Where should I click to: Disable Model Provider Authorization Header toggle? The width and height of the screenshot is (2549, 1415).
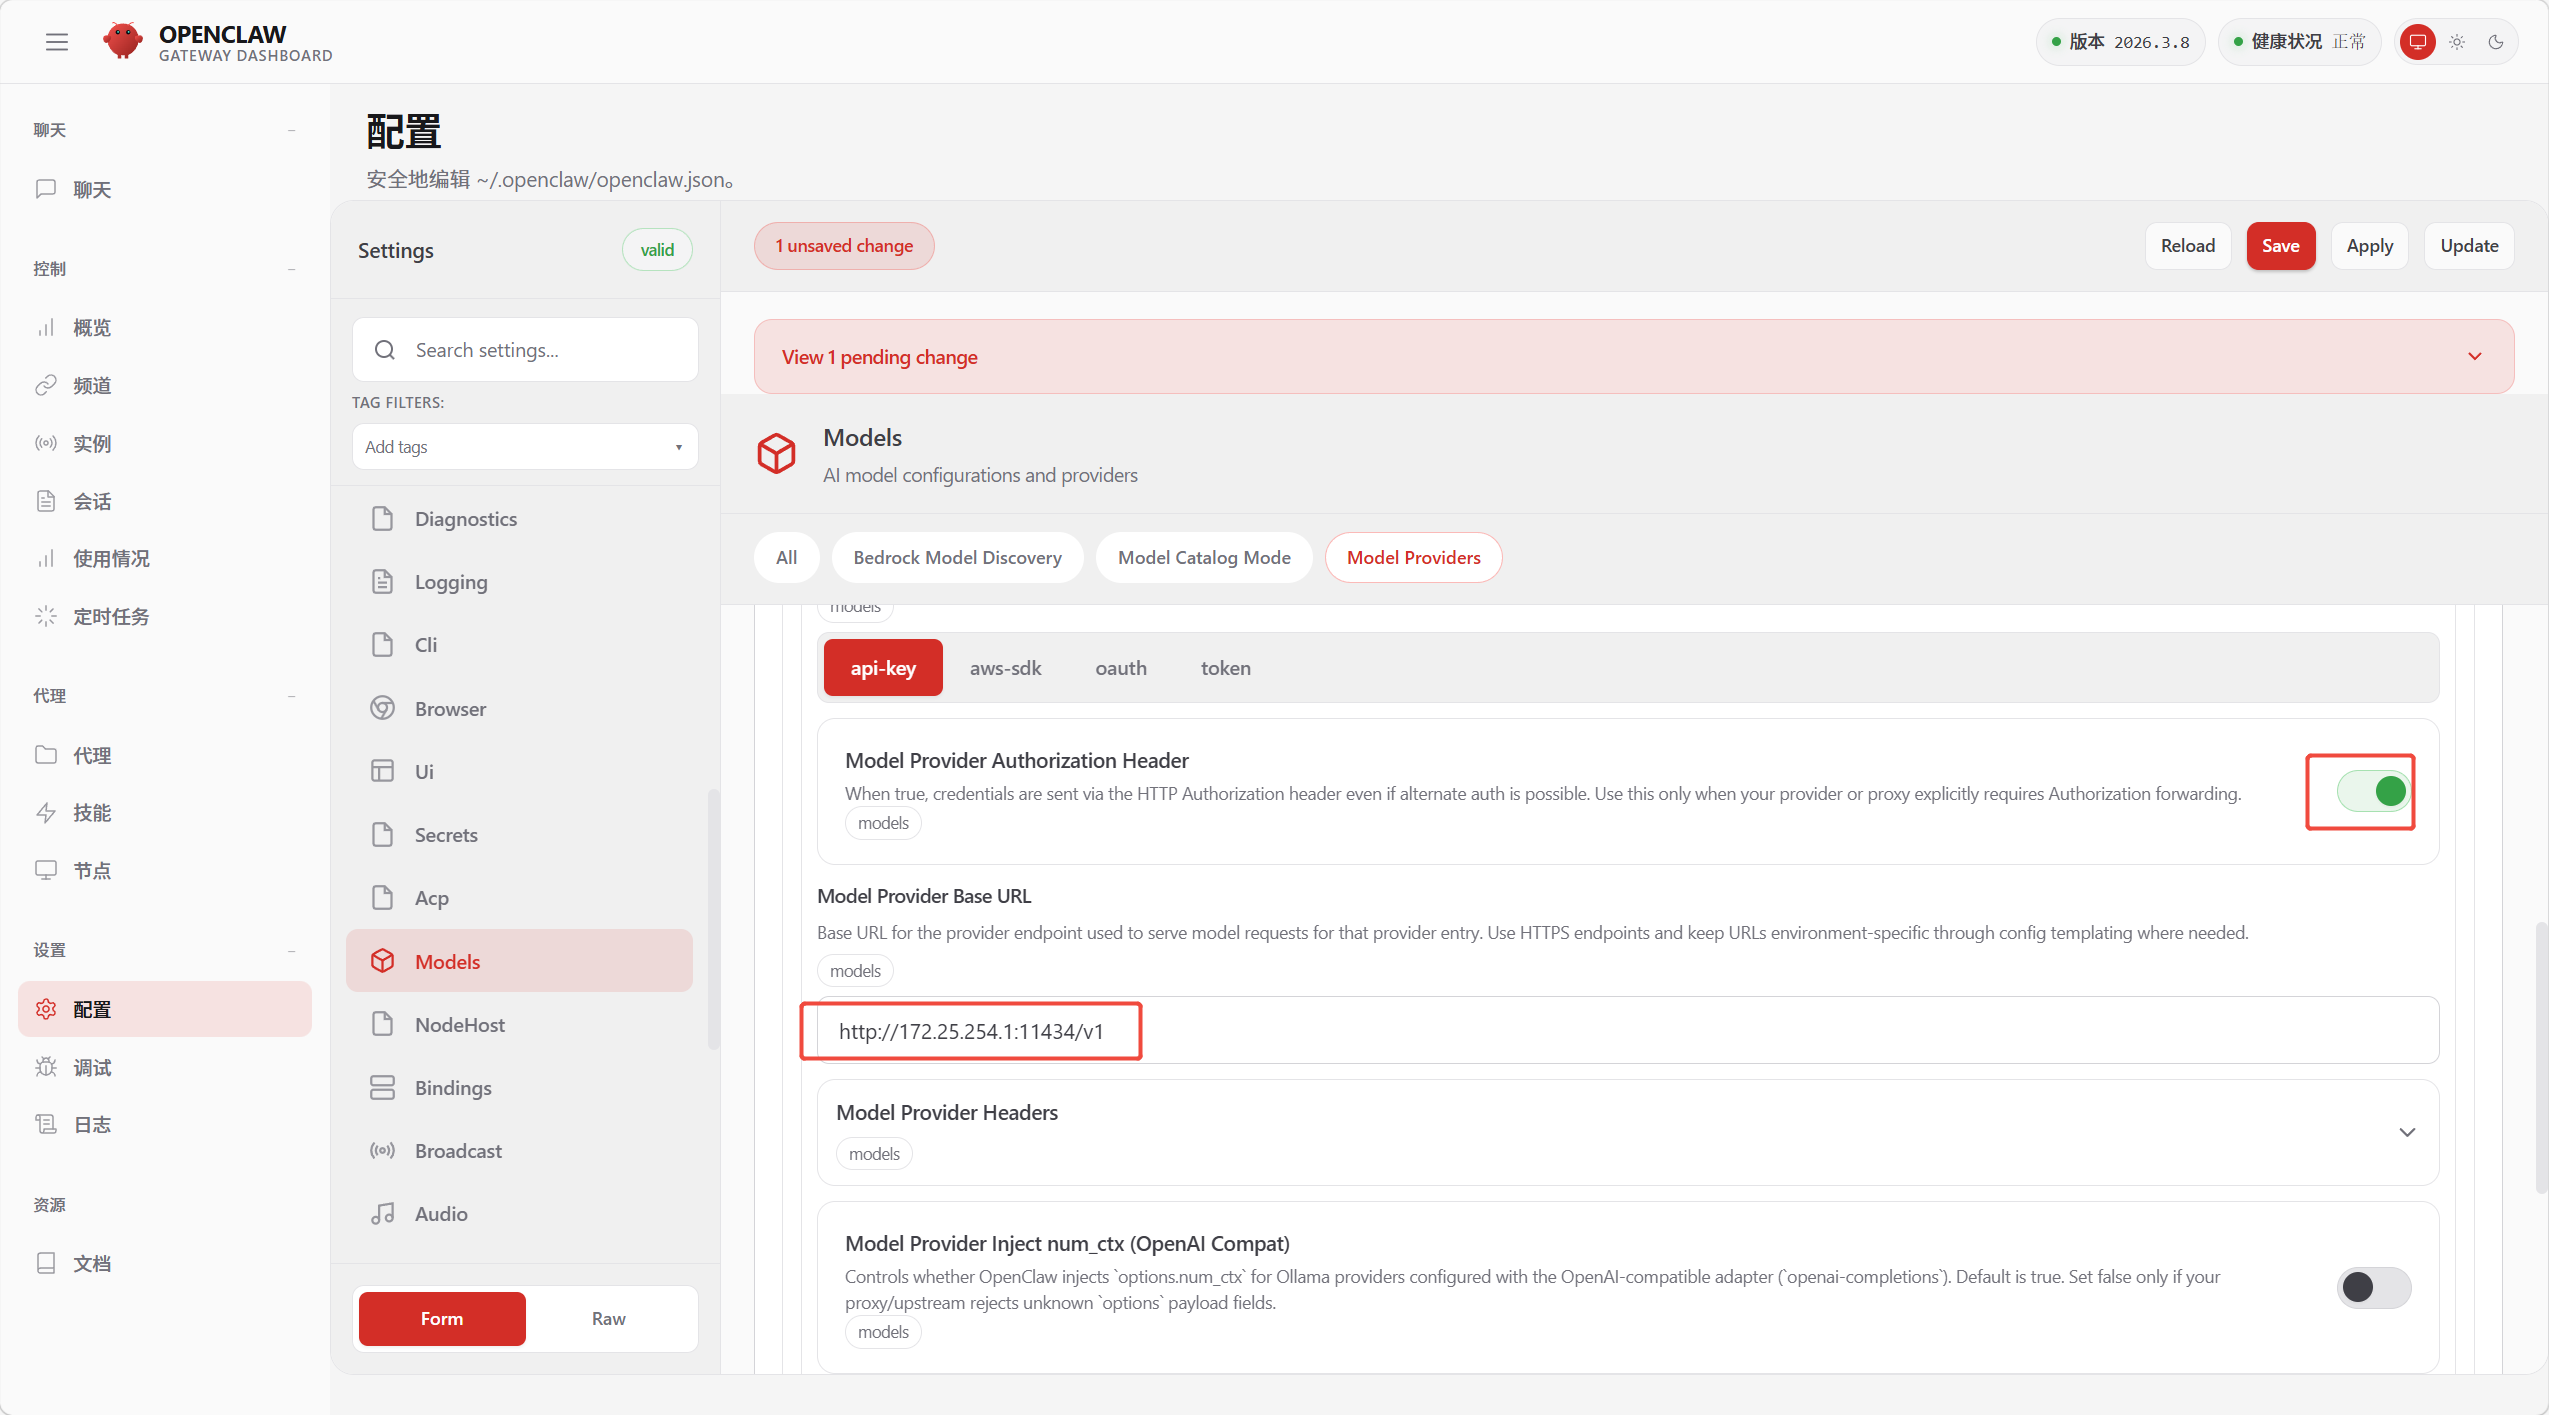(2373, 791)
